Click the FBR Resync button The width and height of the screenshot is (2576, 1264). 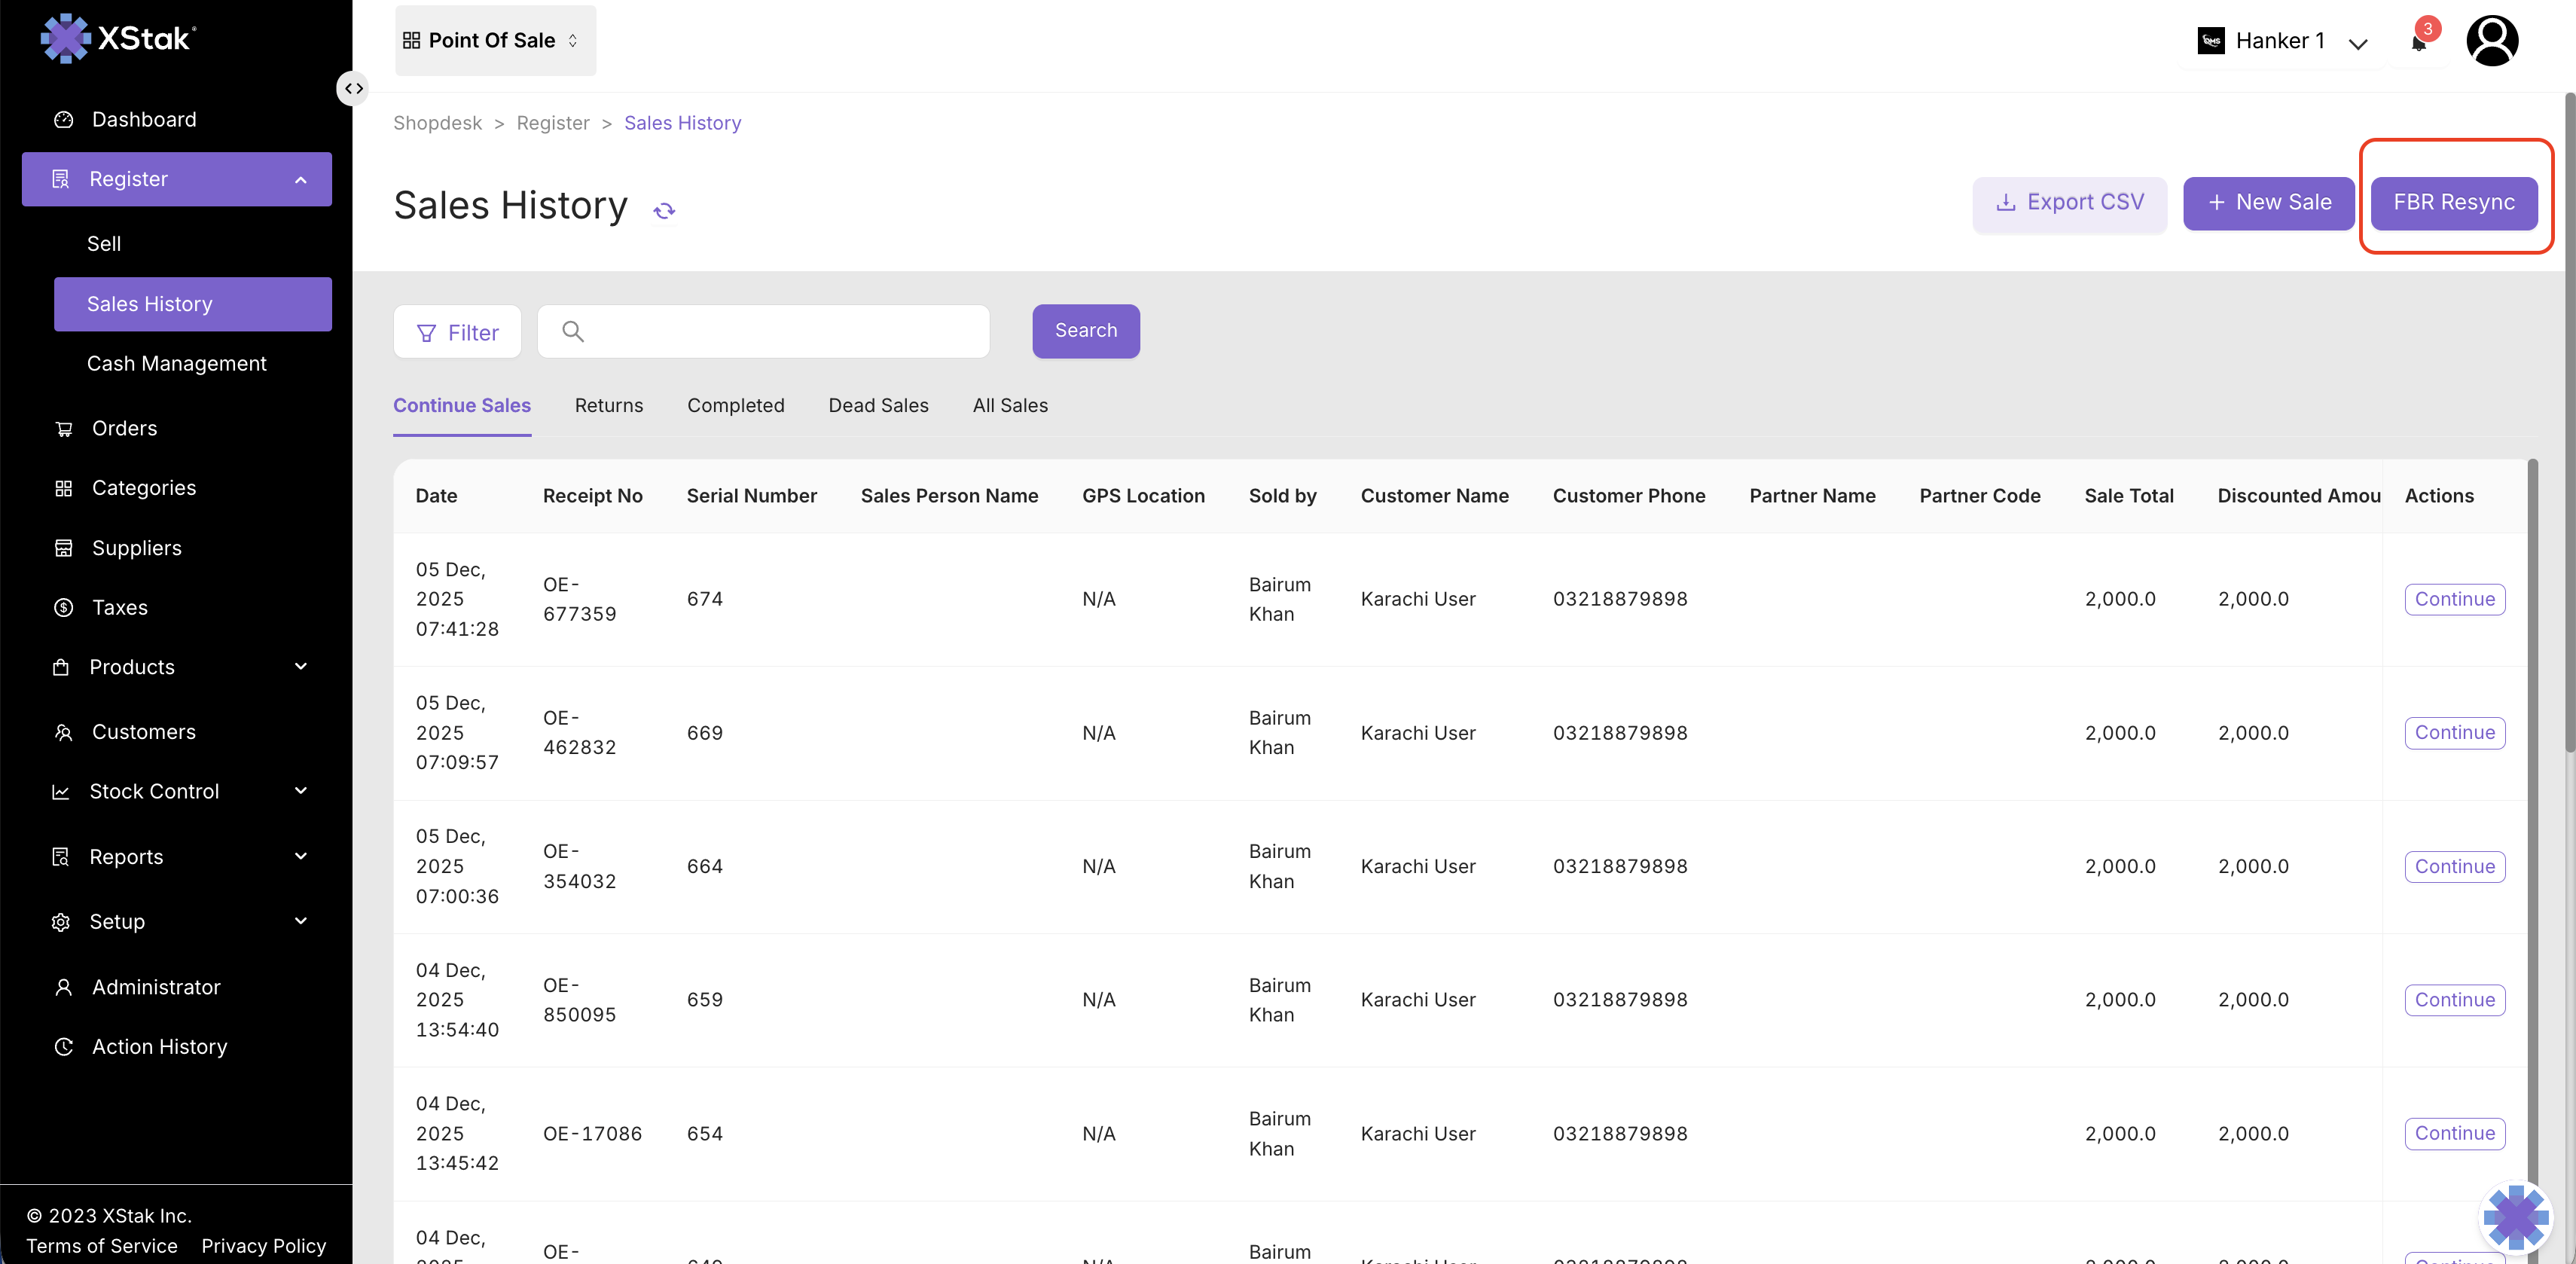pyautogui.click(x=2453, y=202)
